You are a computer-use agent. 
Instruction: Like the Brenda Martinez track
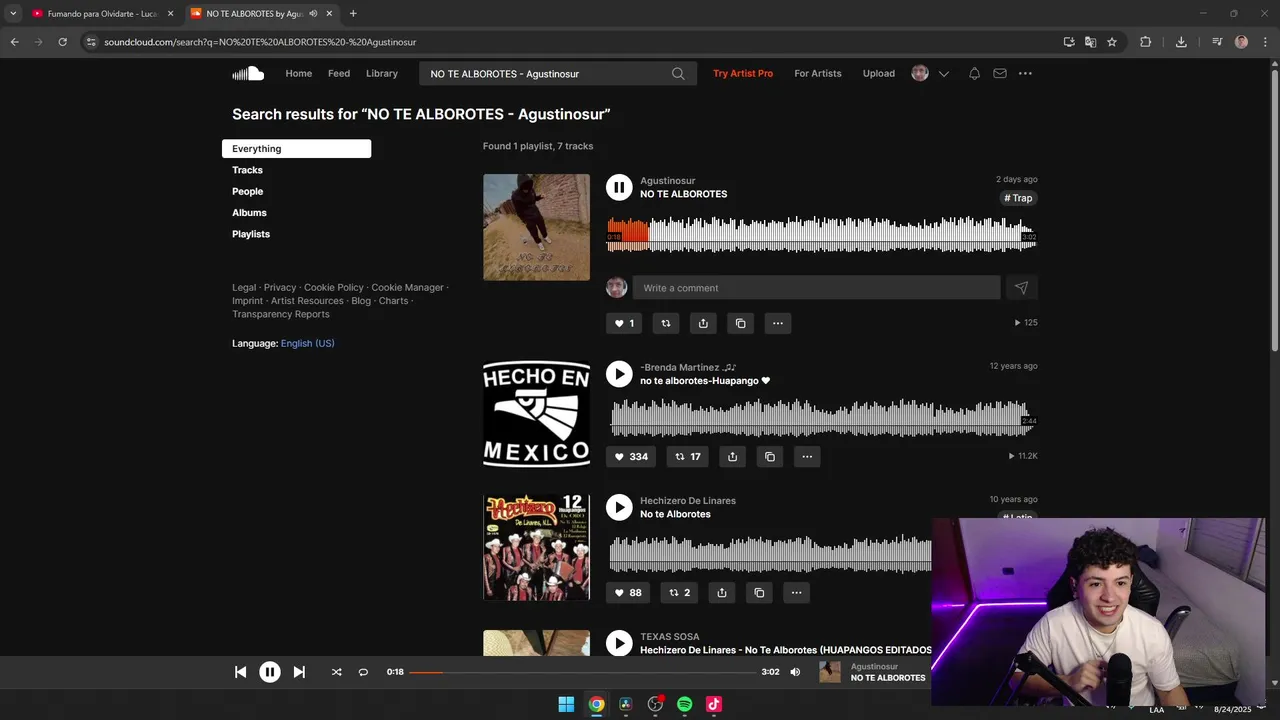(631, 456)
